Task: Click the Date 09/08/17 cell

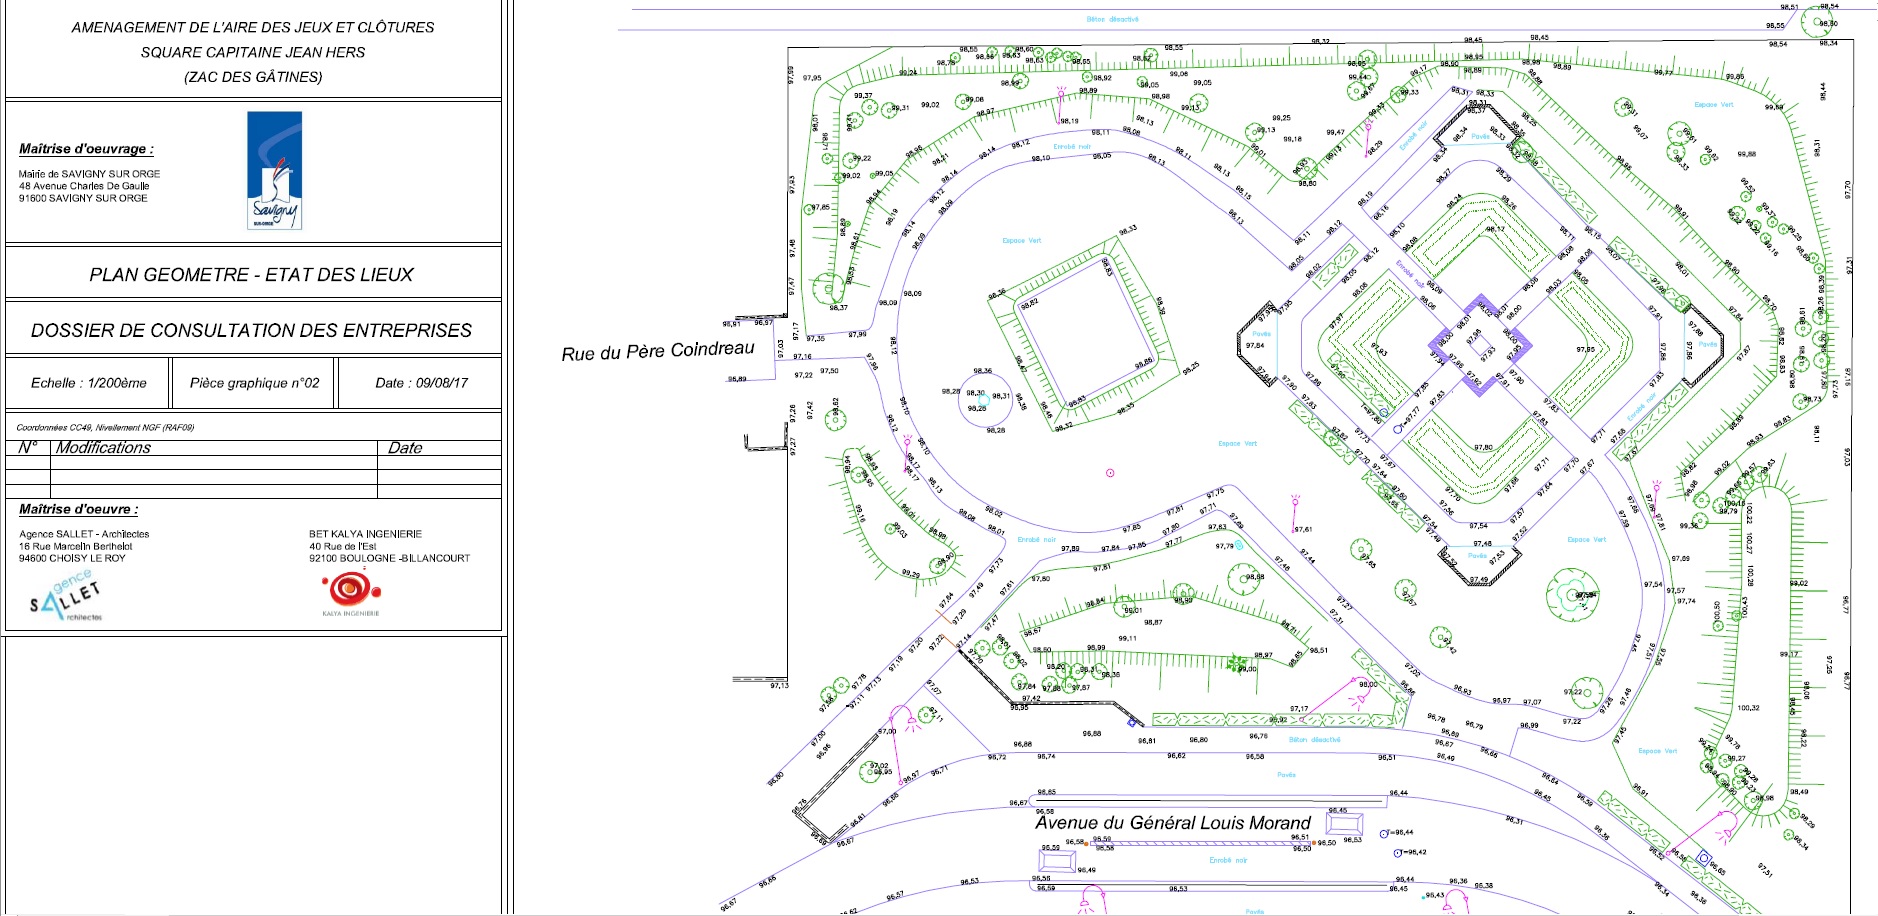Action: (x=421, y=383)
